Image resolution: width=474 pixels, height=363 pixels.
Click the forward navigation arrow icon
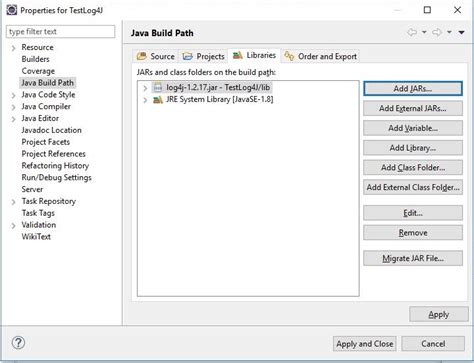437,32
